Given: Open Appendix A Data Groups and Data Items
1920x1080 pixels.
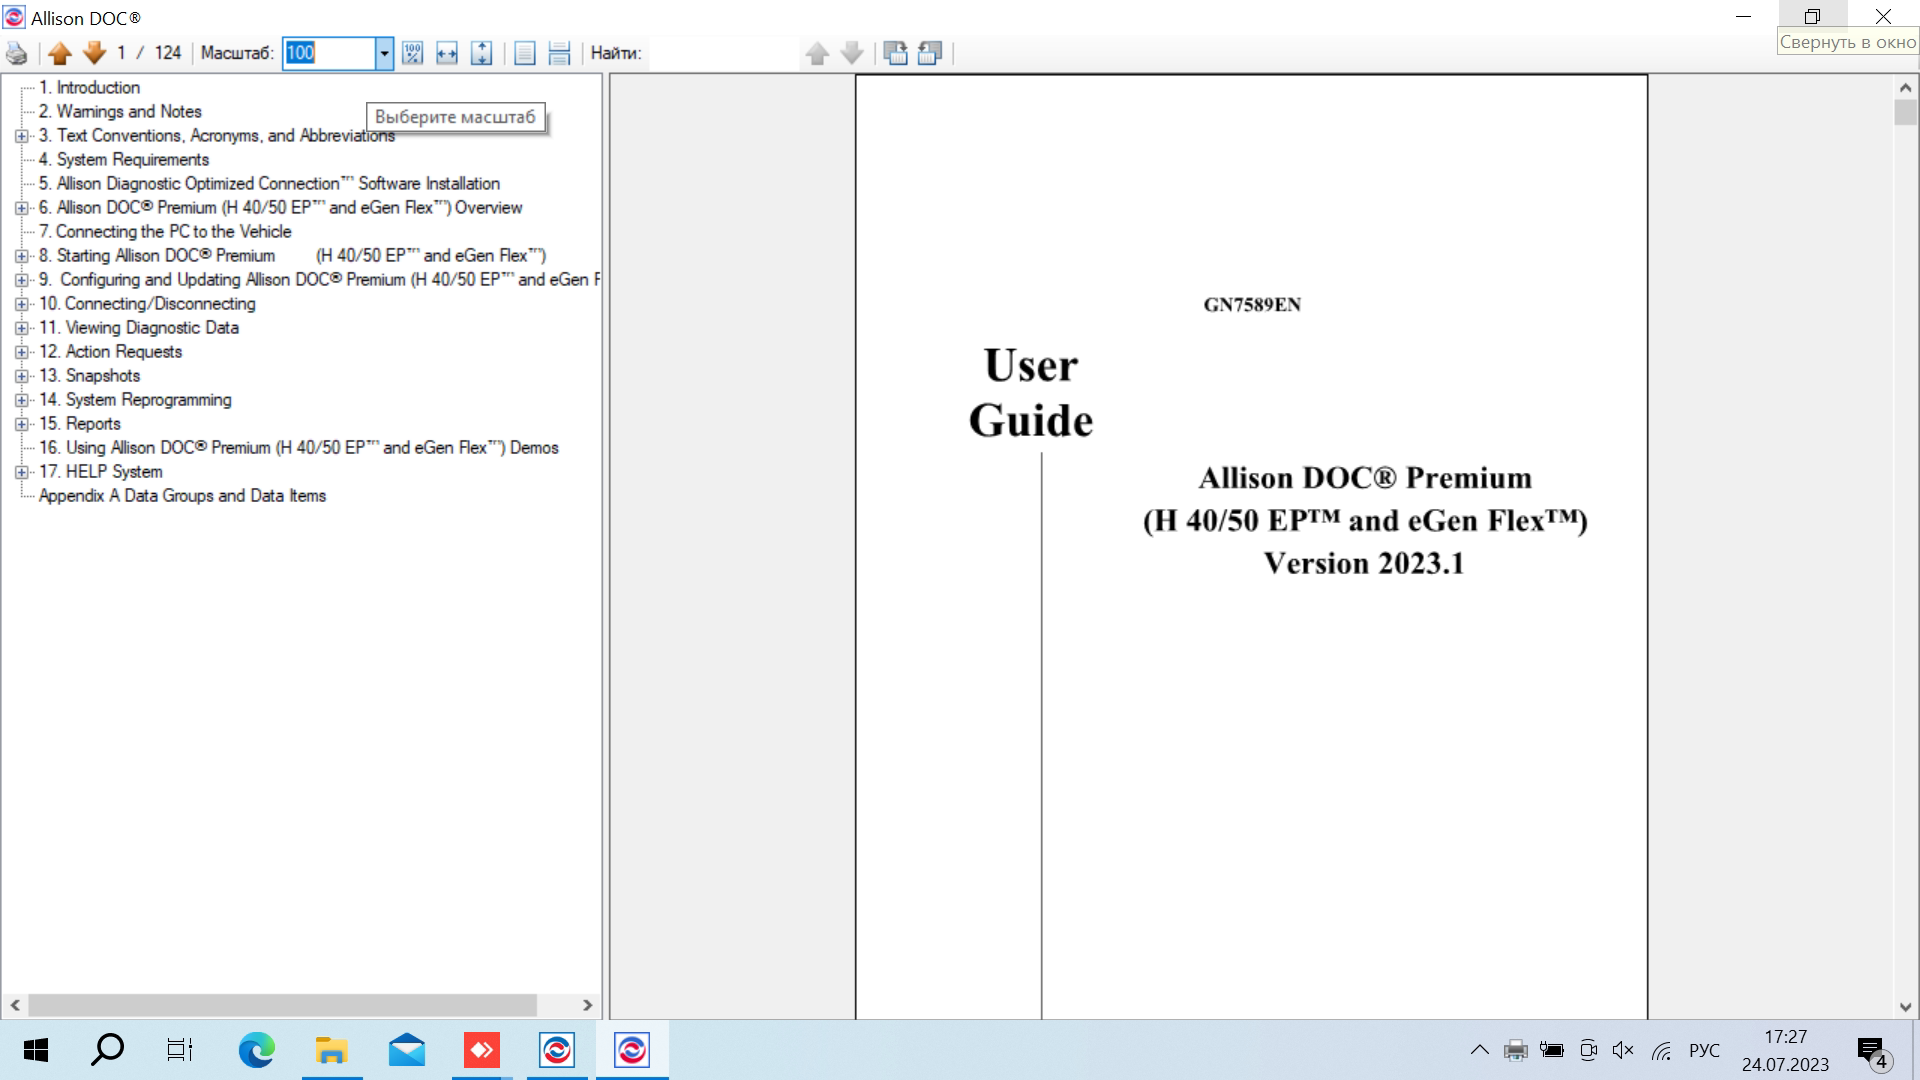Looking at the screenshot, I should click(x=182, y=496).
